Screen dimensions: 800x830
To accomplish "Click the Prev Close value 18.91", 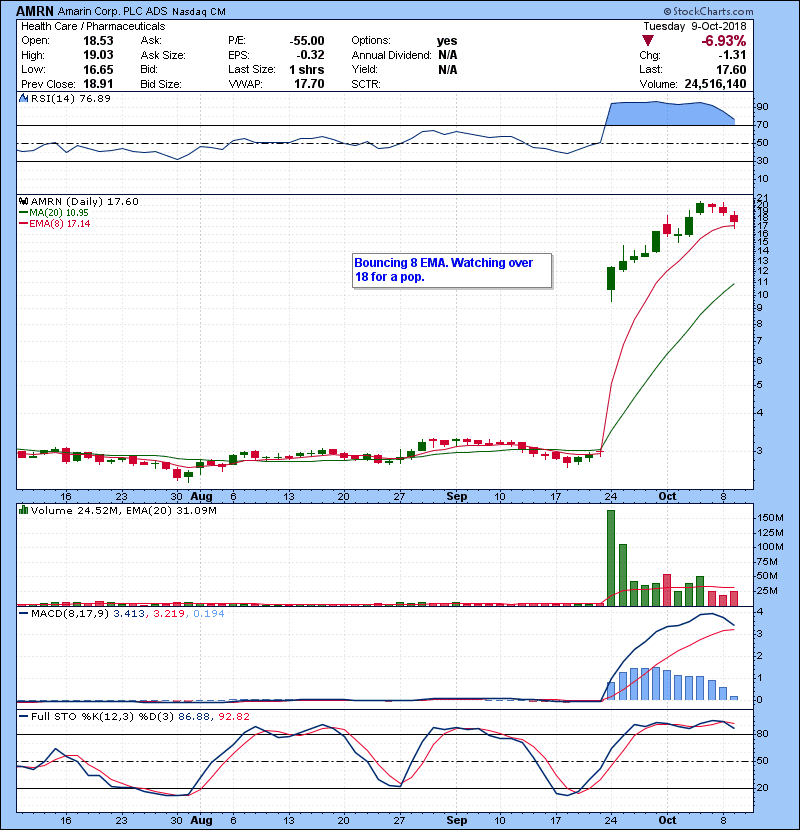I will [98, 84].
